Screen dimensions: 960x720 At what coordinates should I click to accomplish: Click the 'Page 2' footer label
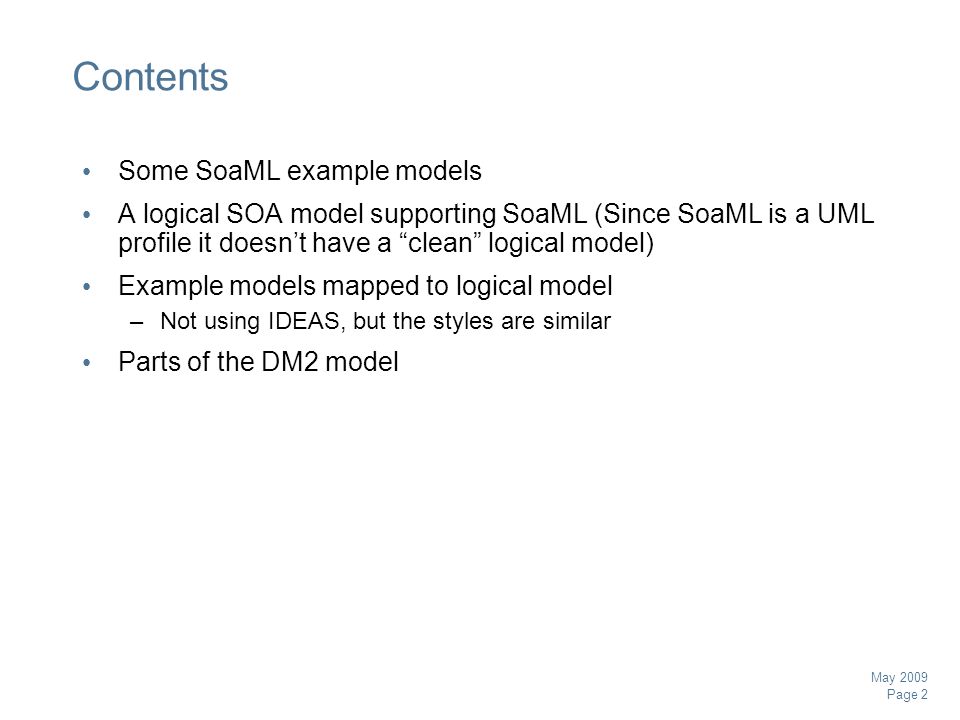pyautogui.click(x=907, y=694)
